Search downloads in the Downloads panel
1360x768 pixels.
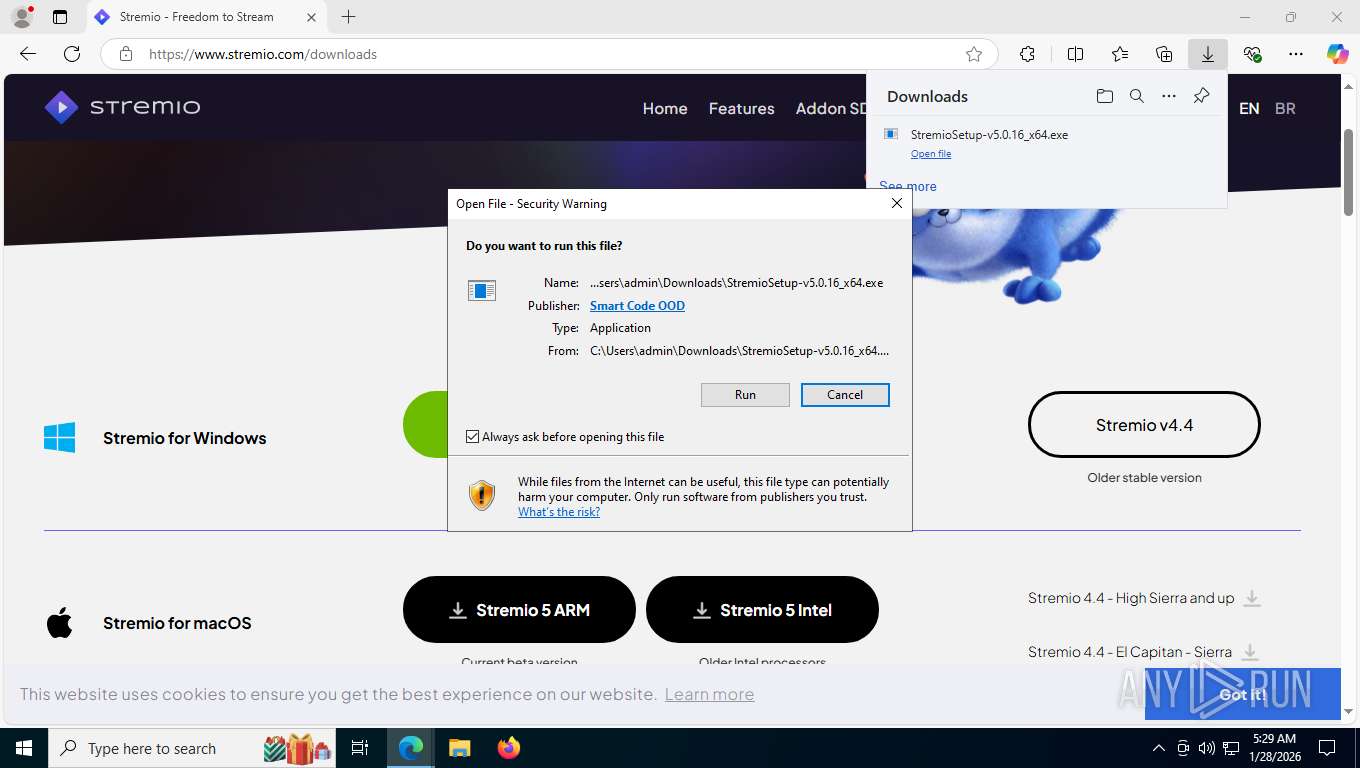click(1137, 96)
